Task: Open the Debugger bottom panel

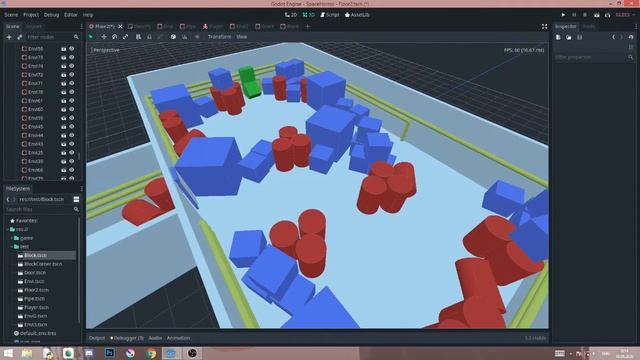Action: tap(127, 338)
